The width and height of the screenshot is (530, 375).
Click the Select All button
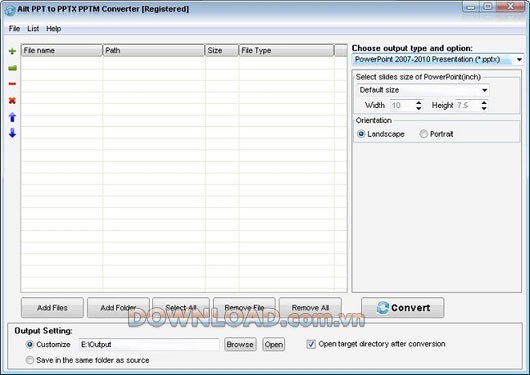coord(181,308)
